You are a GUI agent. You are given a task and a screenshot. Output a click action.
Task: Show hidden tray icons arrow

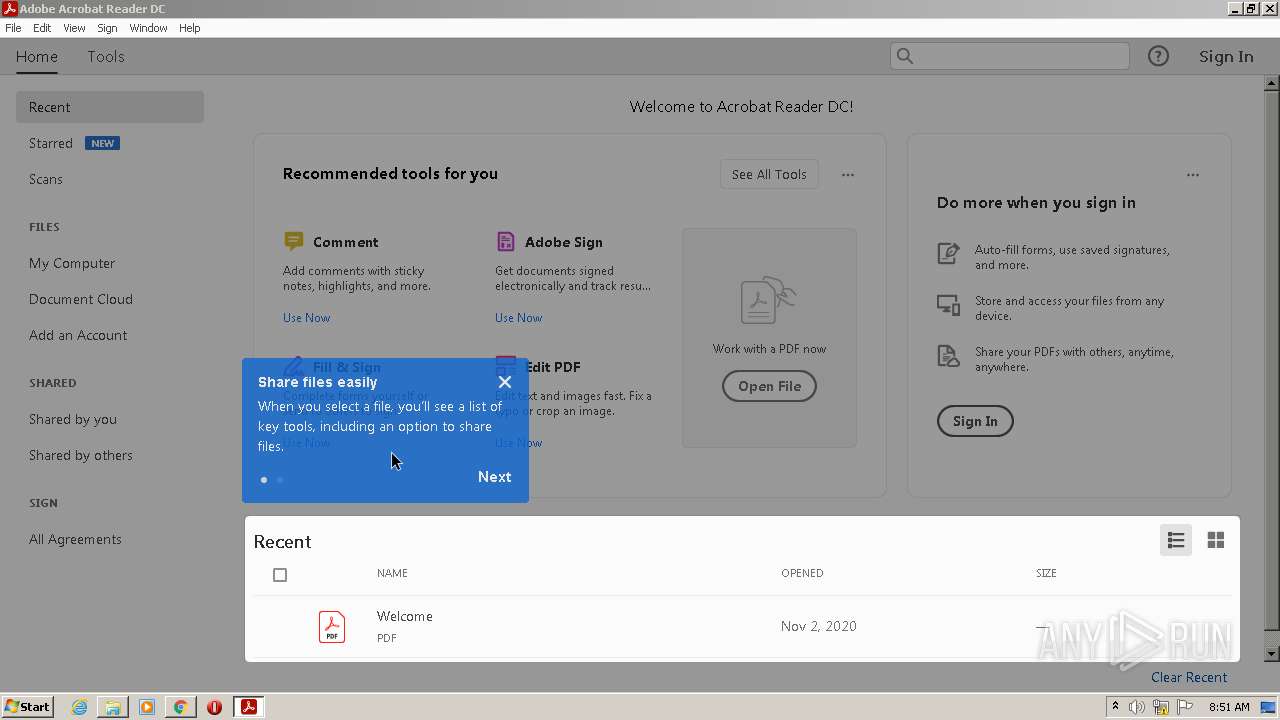[1115, 707]
